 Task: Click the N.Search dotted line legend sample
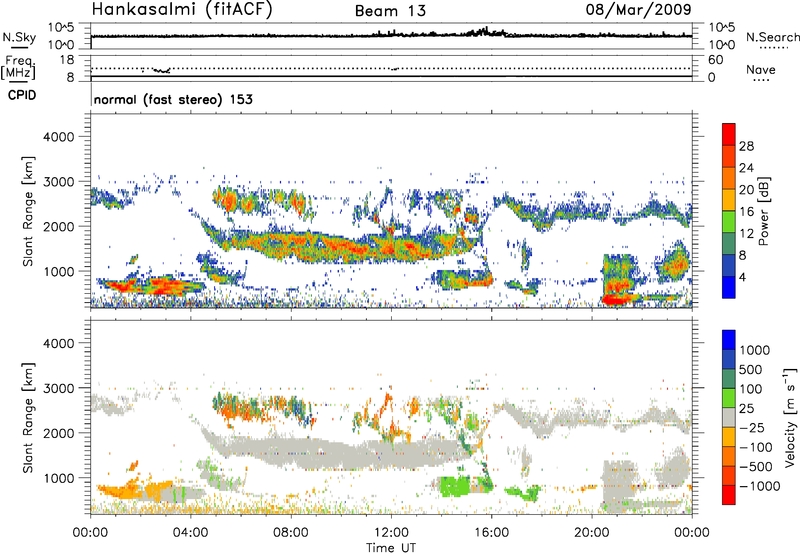coord(772,48)
